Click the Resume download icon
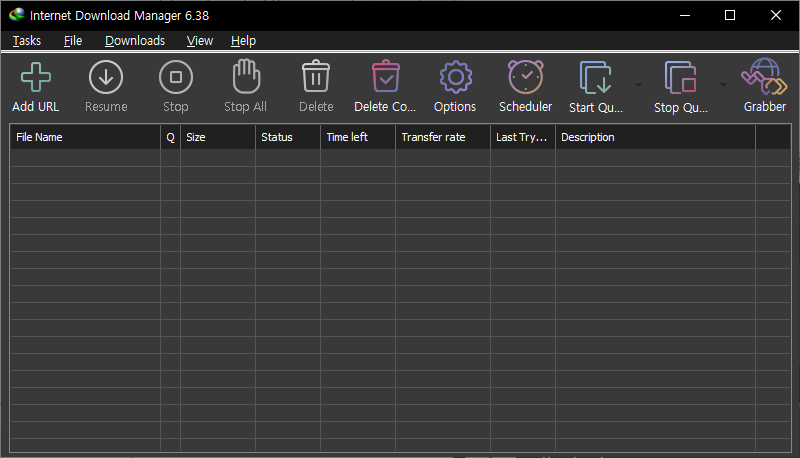Viewport: 800px width, 458px height. pos(106,77)
